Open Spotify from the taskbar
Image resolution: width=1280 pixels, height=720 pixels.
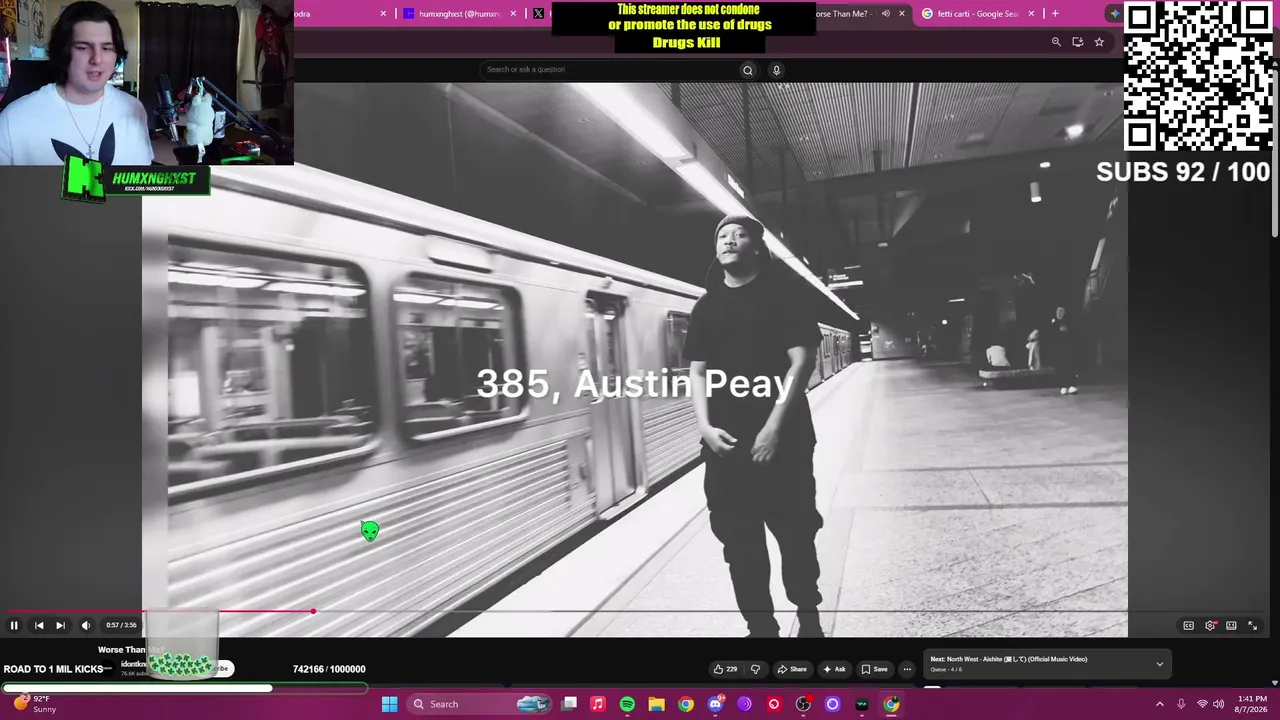pyautogui.click(x=627, y=704)
